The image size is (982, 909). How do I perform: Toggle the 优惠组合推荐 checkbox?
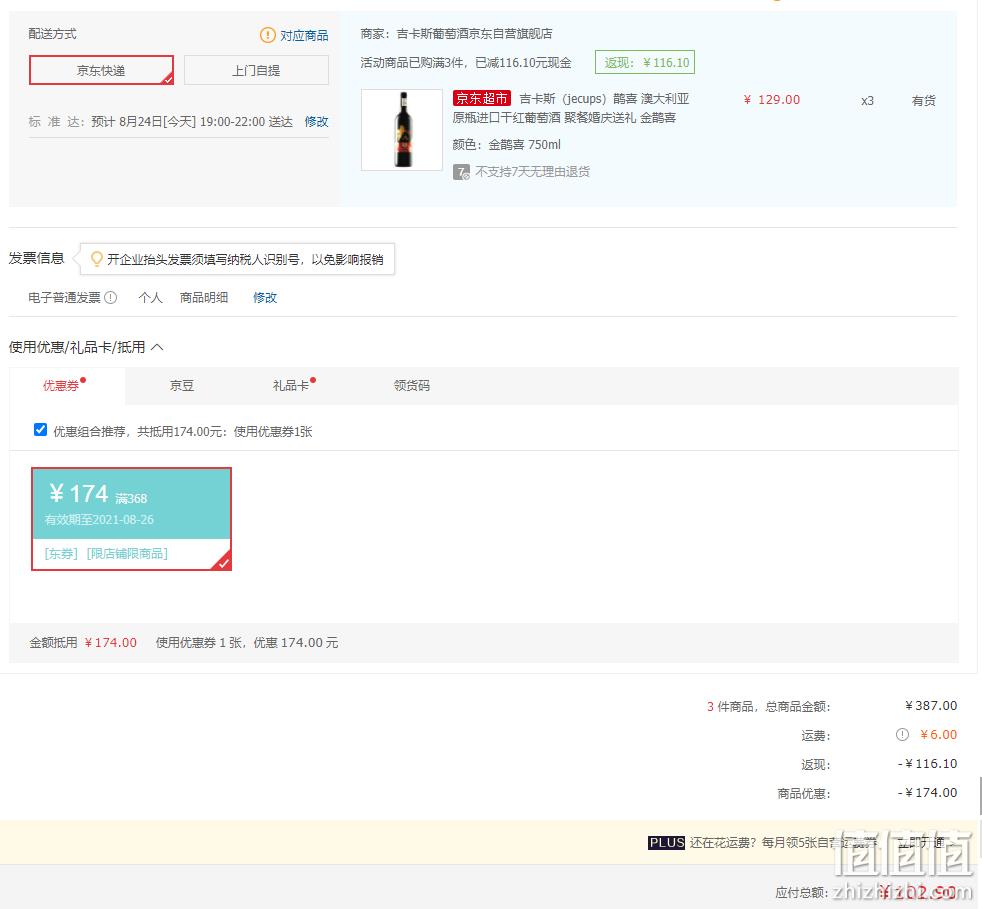pos(40,430)
